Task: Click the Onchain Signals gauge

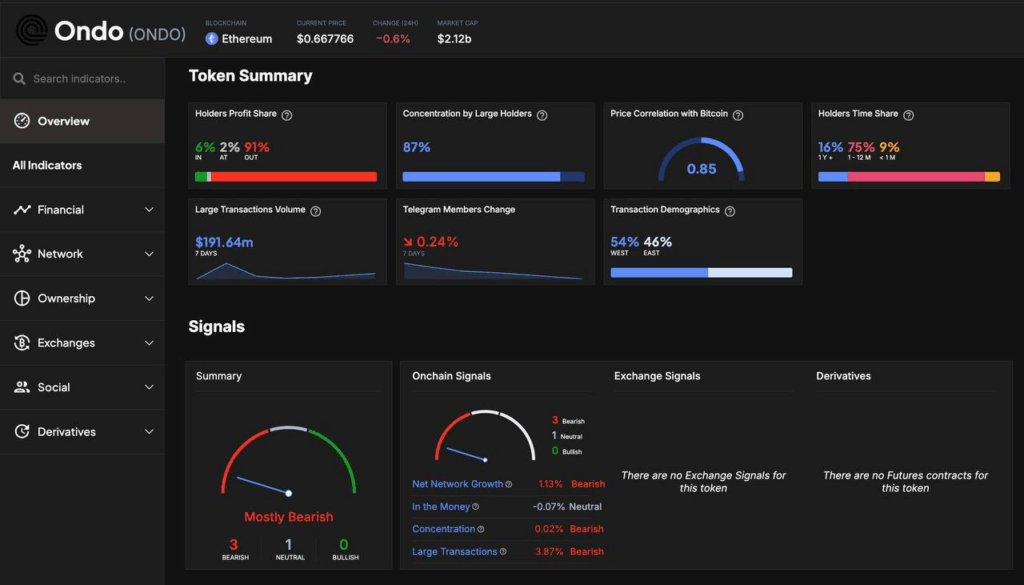Action: tap(485, 435)
